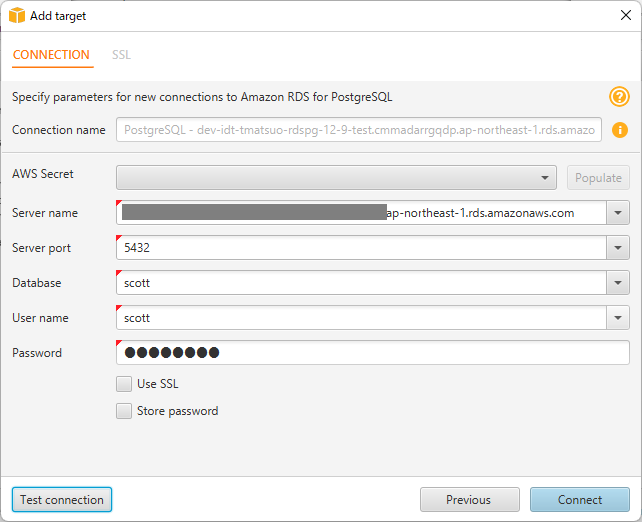Viewport: 642px width, 522px height.
Task: Open the Database dropdown arrow
Action: tap(618, 283)
